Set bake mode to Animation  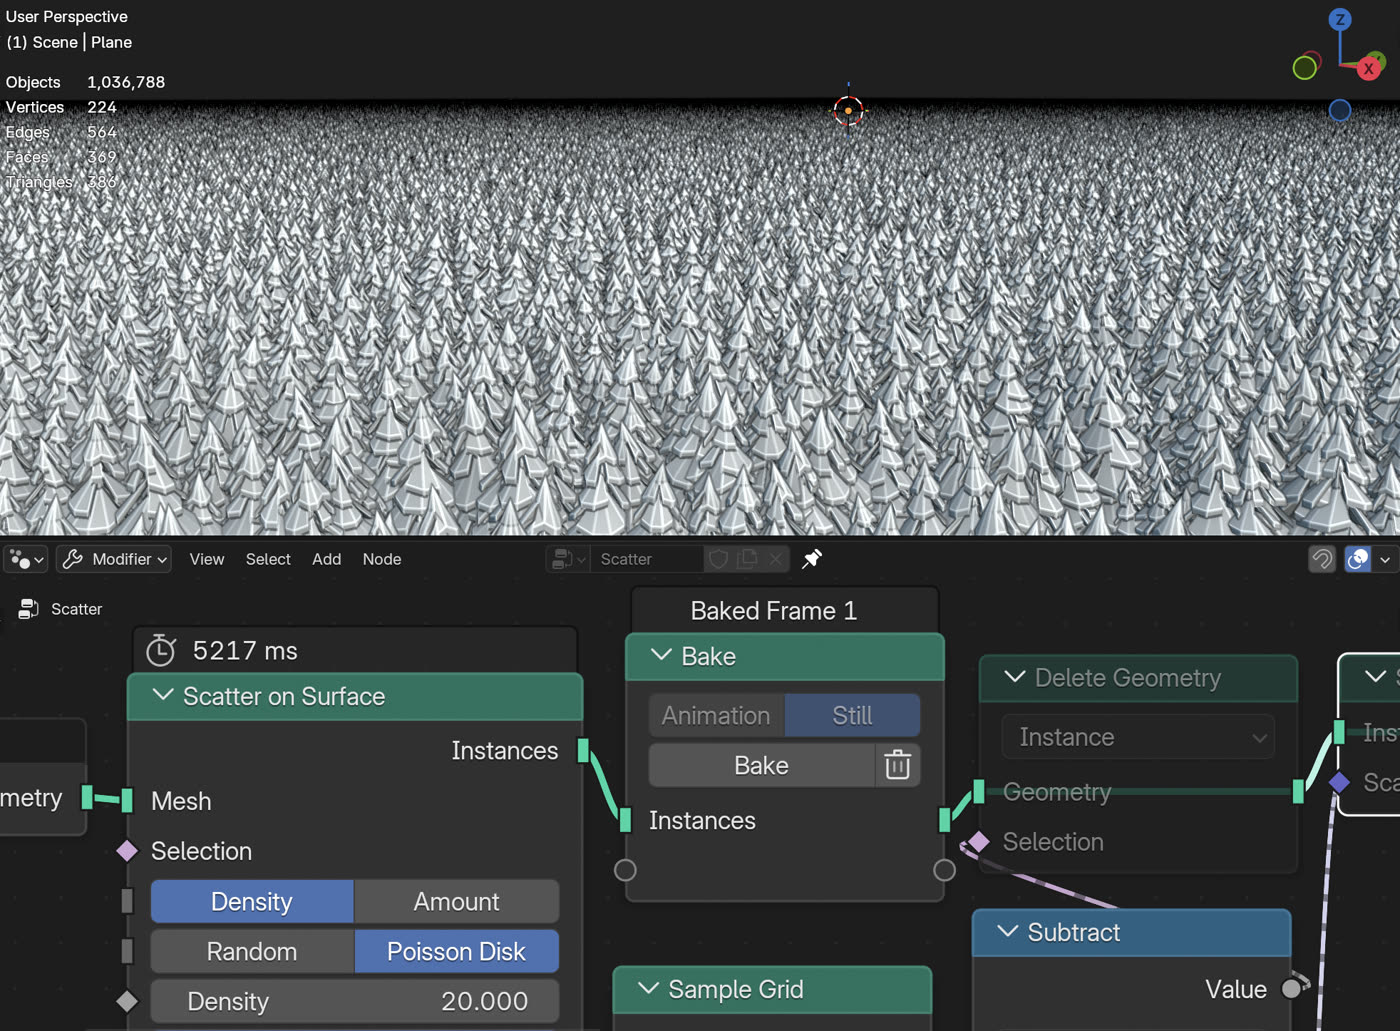point(716,715)
